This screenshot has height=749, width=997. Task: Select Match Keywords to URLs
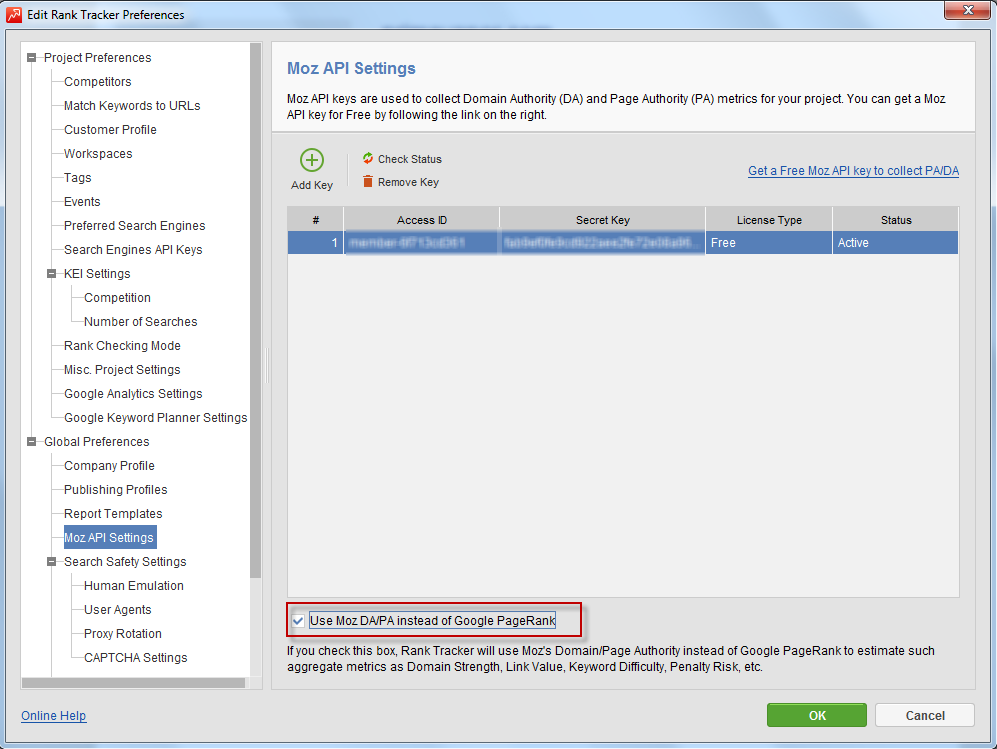click(x=132, y=106)
